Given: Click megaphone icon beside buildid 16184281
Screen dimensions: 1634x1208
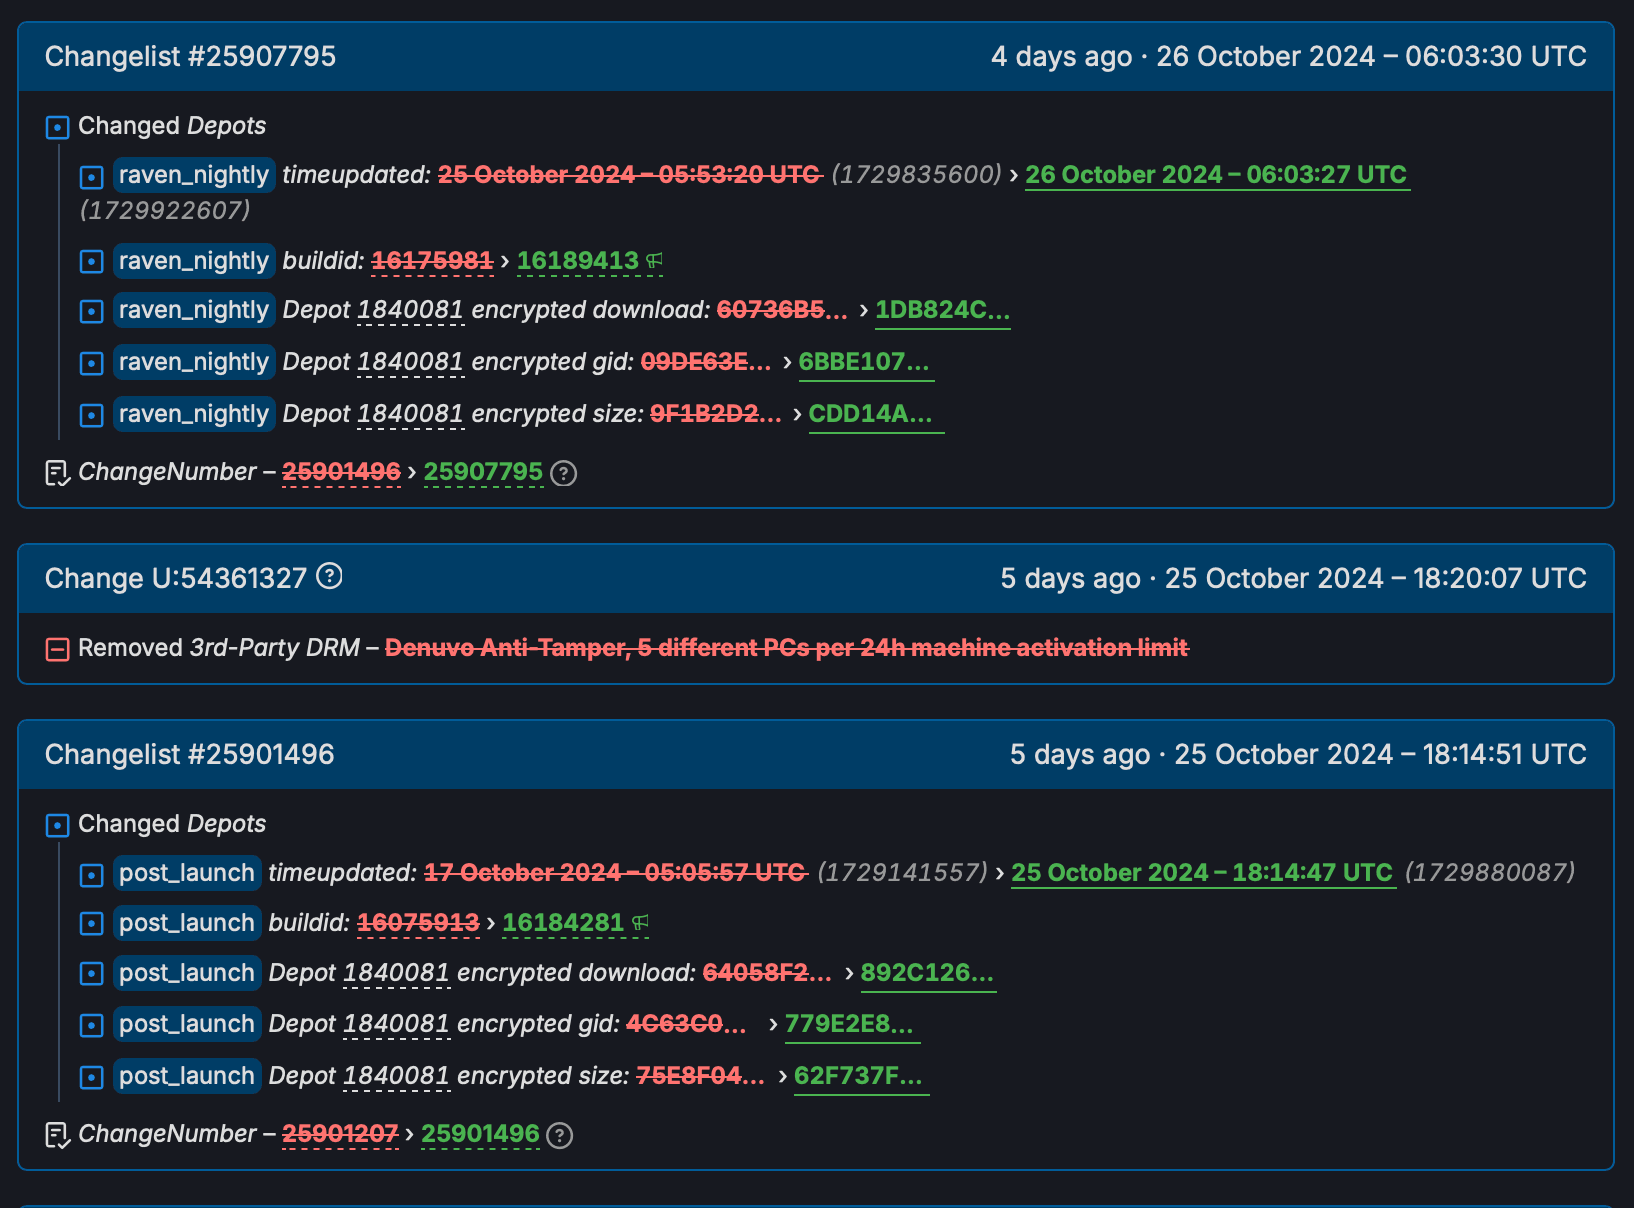Looking at the screenshot, I should point(640,923).
